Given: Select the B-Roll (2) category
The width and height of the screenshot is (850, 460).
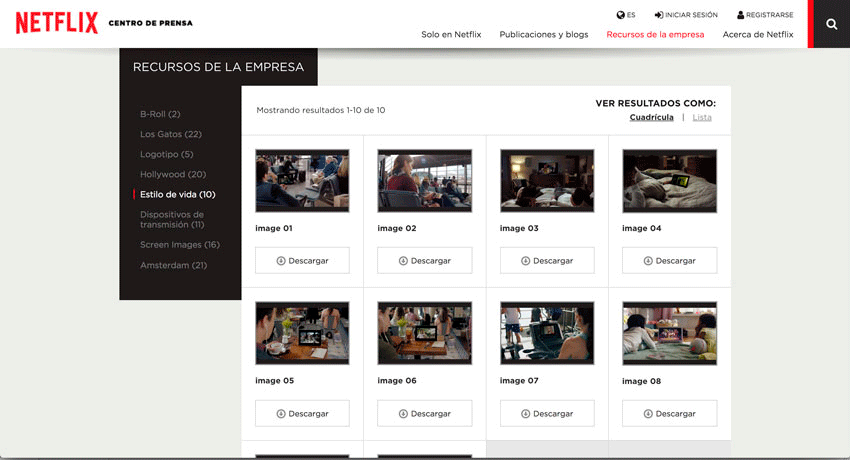Looking at the screenshot, I should coord(160,114).
